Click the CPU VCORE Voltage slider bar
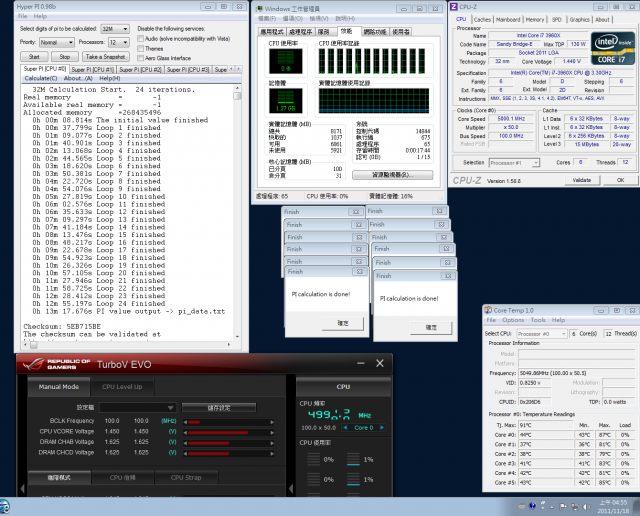This screenshot has width=640, height=516. [x=229, y=432]
